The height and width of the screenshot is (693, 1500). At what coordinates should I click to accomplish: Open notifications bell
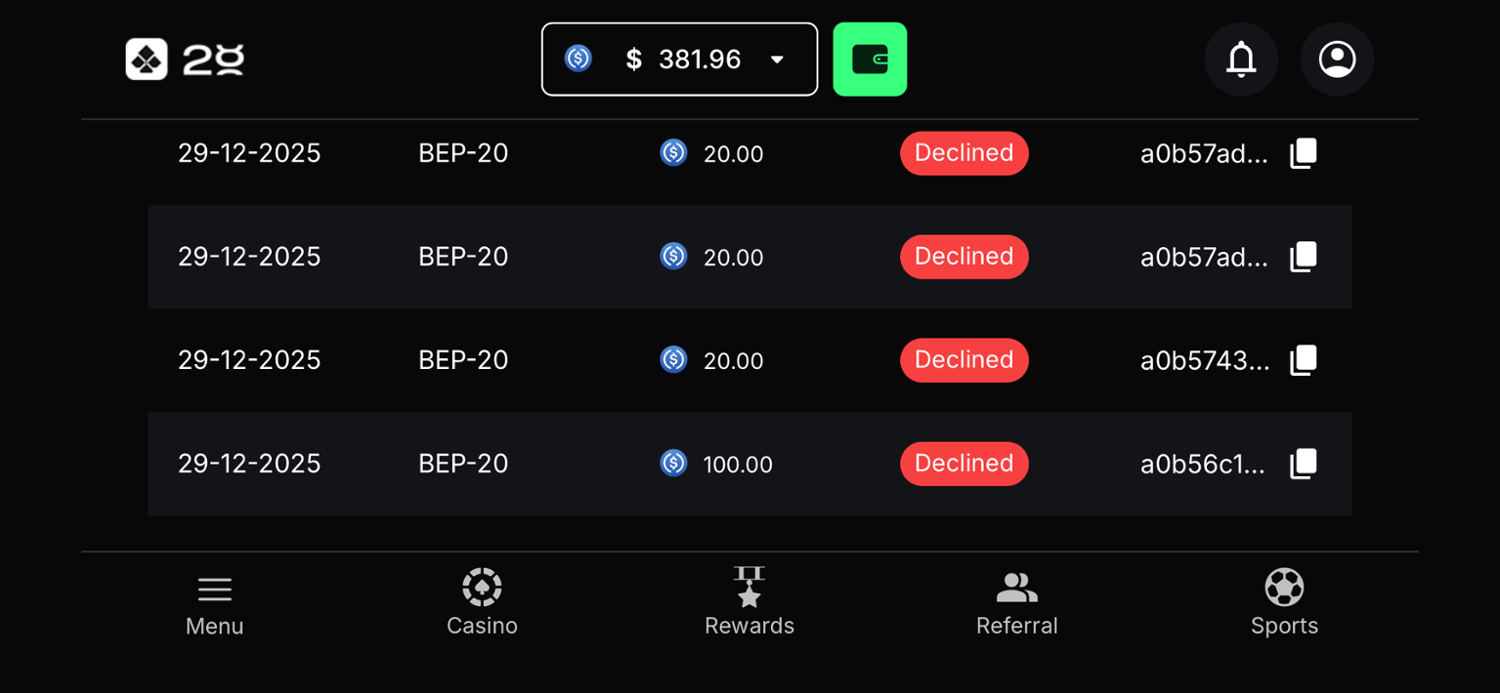(1241, 59)
